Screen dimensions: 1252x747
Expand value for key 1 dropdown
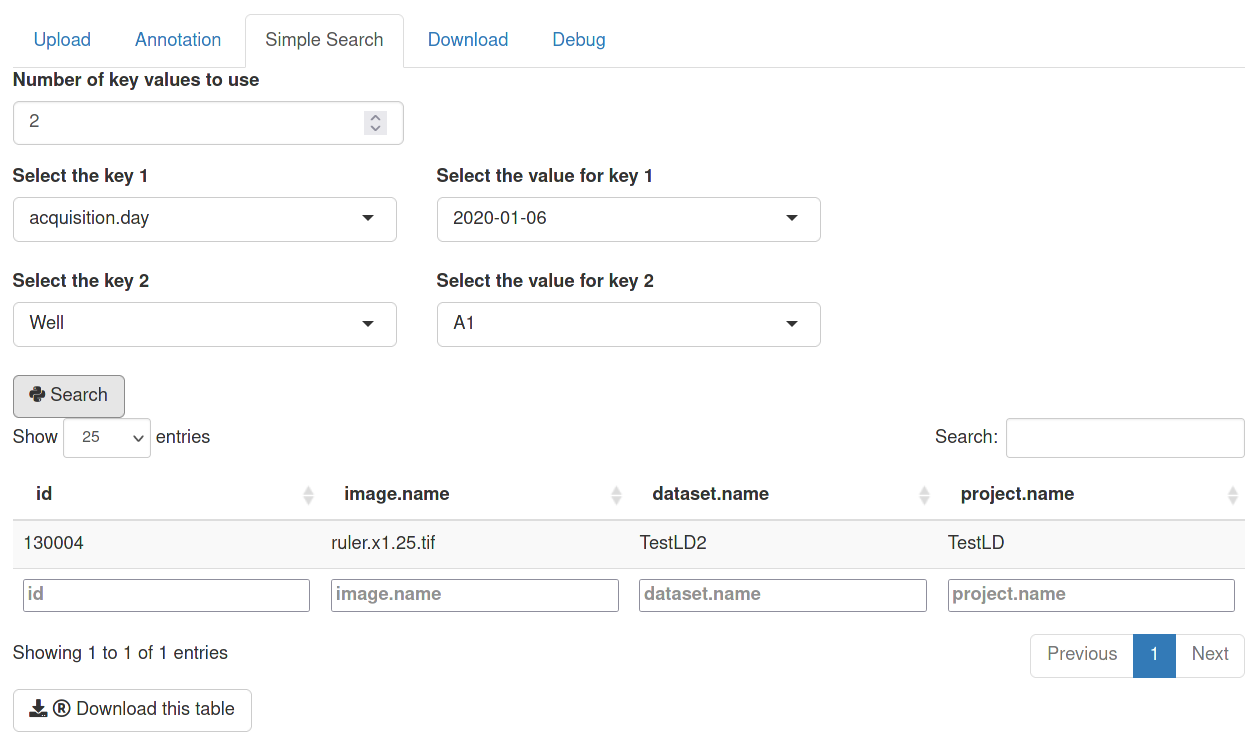pos(628,219)
